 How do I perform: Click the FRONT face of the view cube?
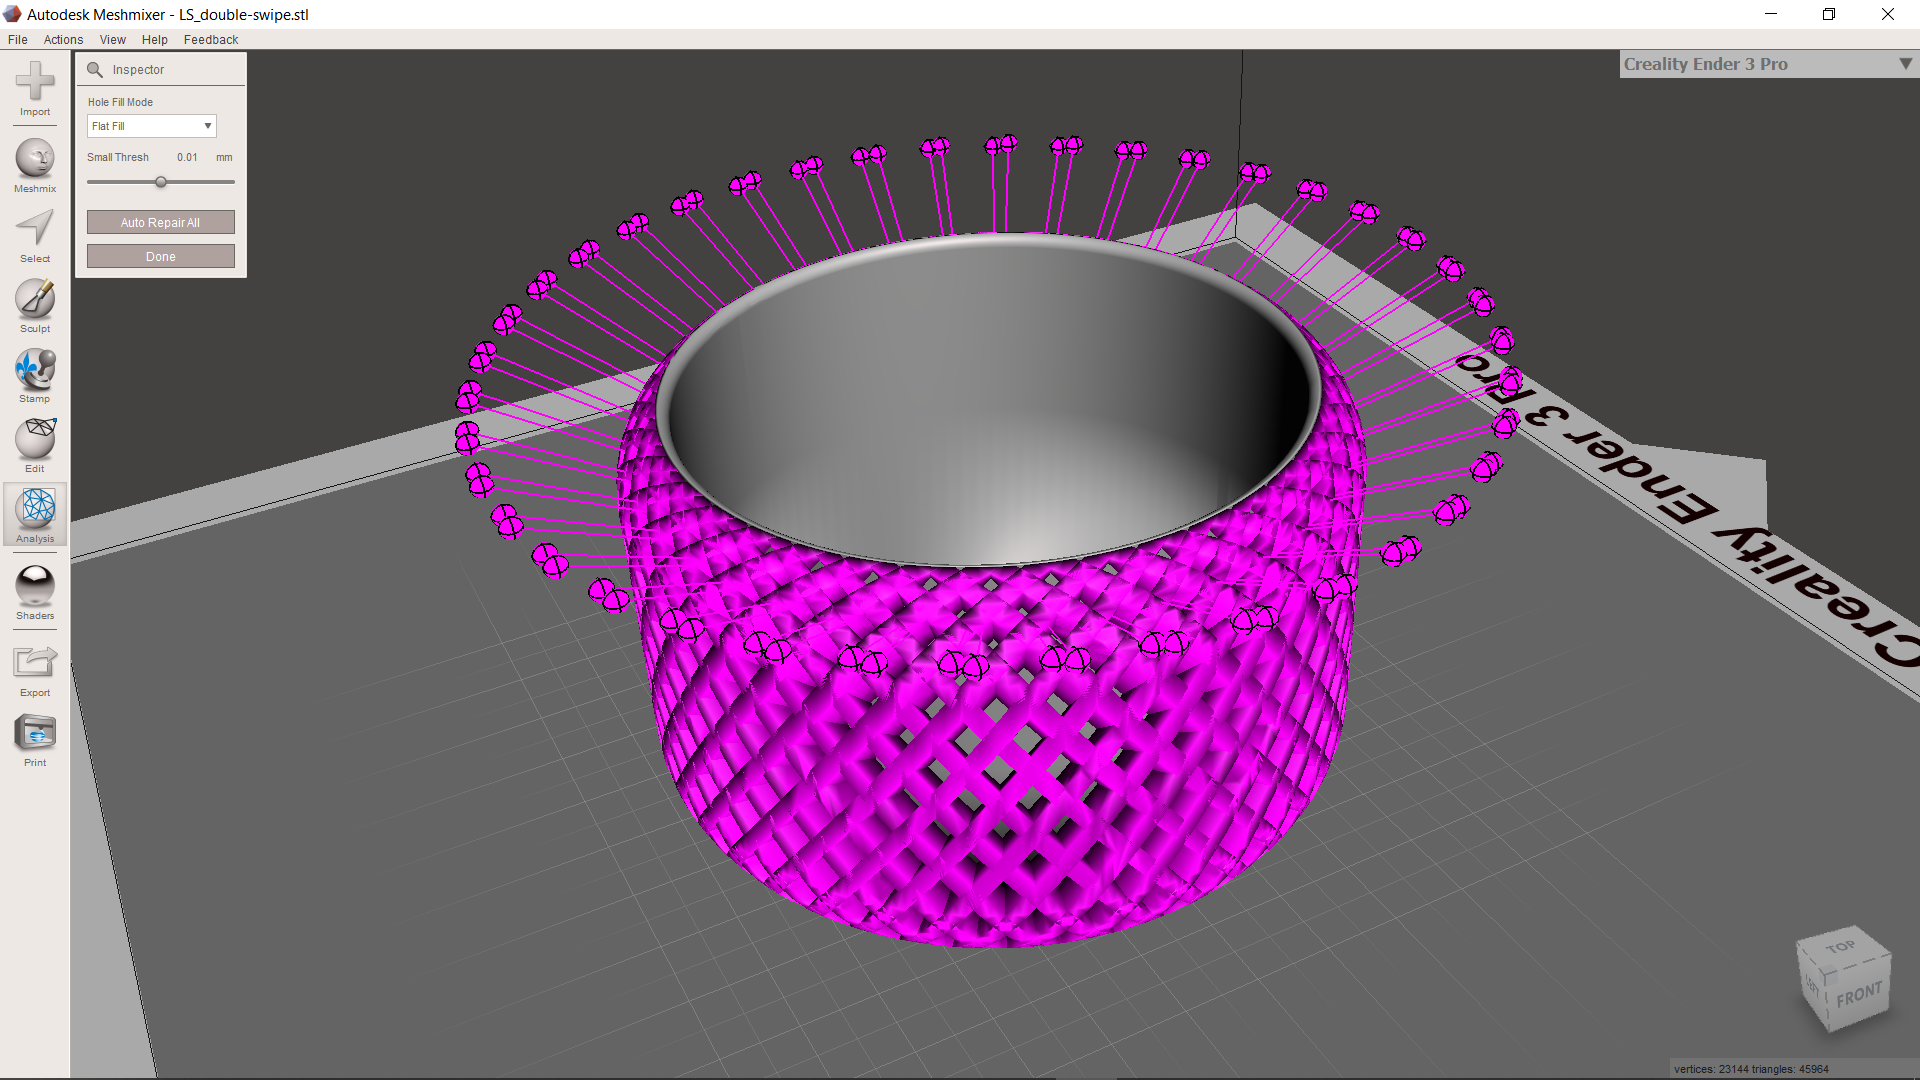1857,995
